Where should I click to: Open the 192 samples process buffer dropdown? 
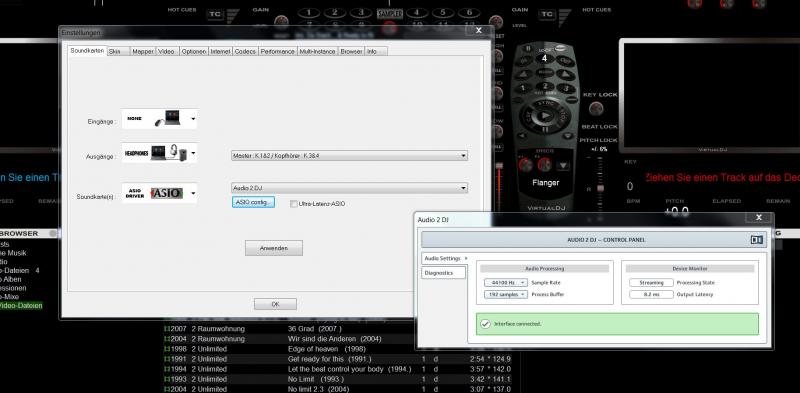506,294
